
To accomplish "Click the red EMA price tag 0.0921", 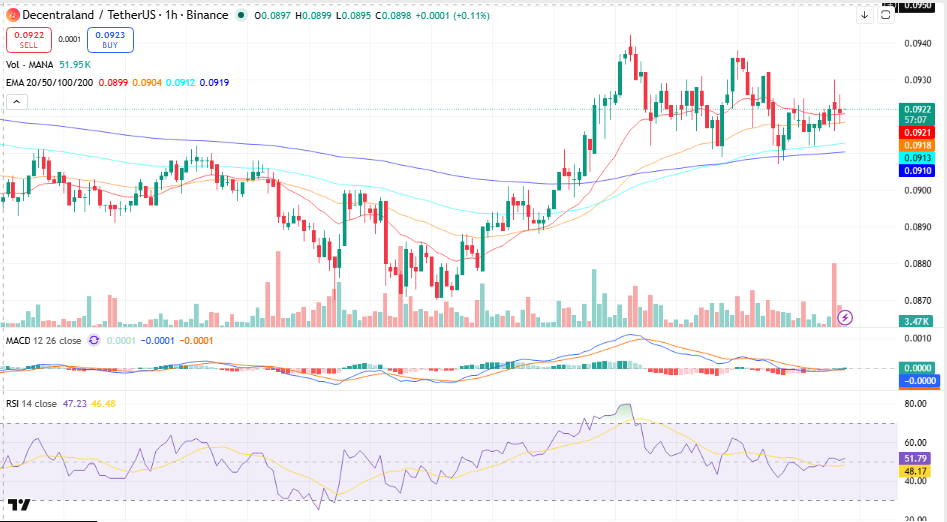I will pyautogui.click(x=917, y=133).
